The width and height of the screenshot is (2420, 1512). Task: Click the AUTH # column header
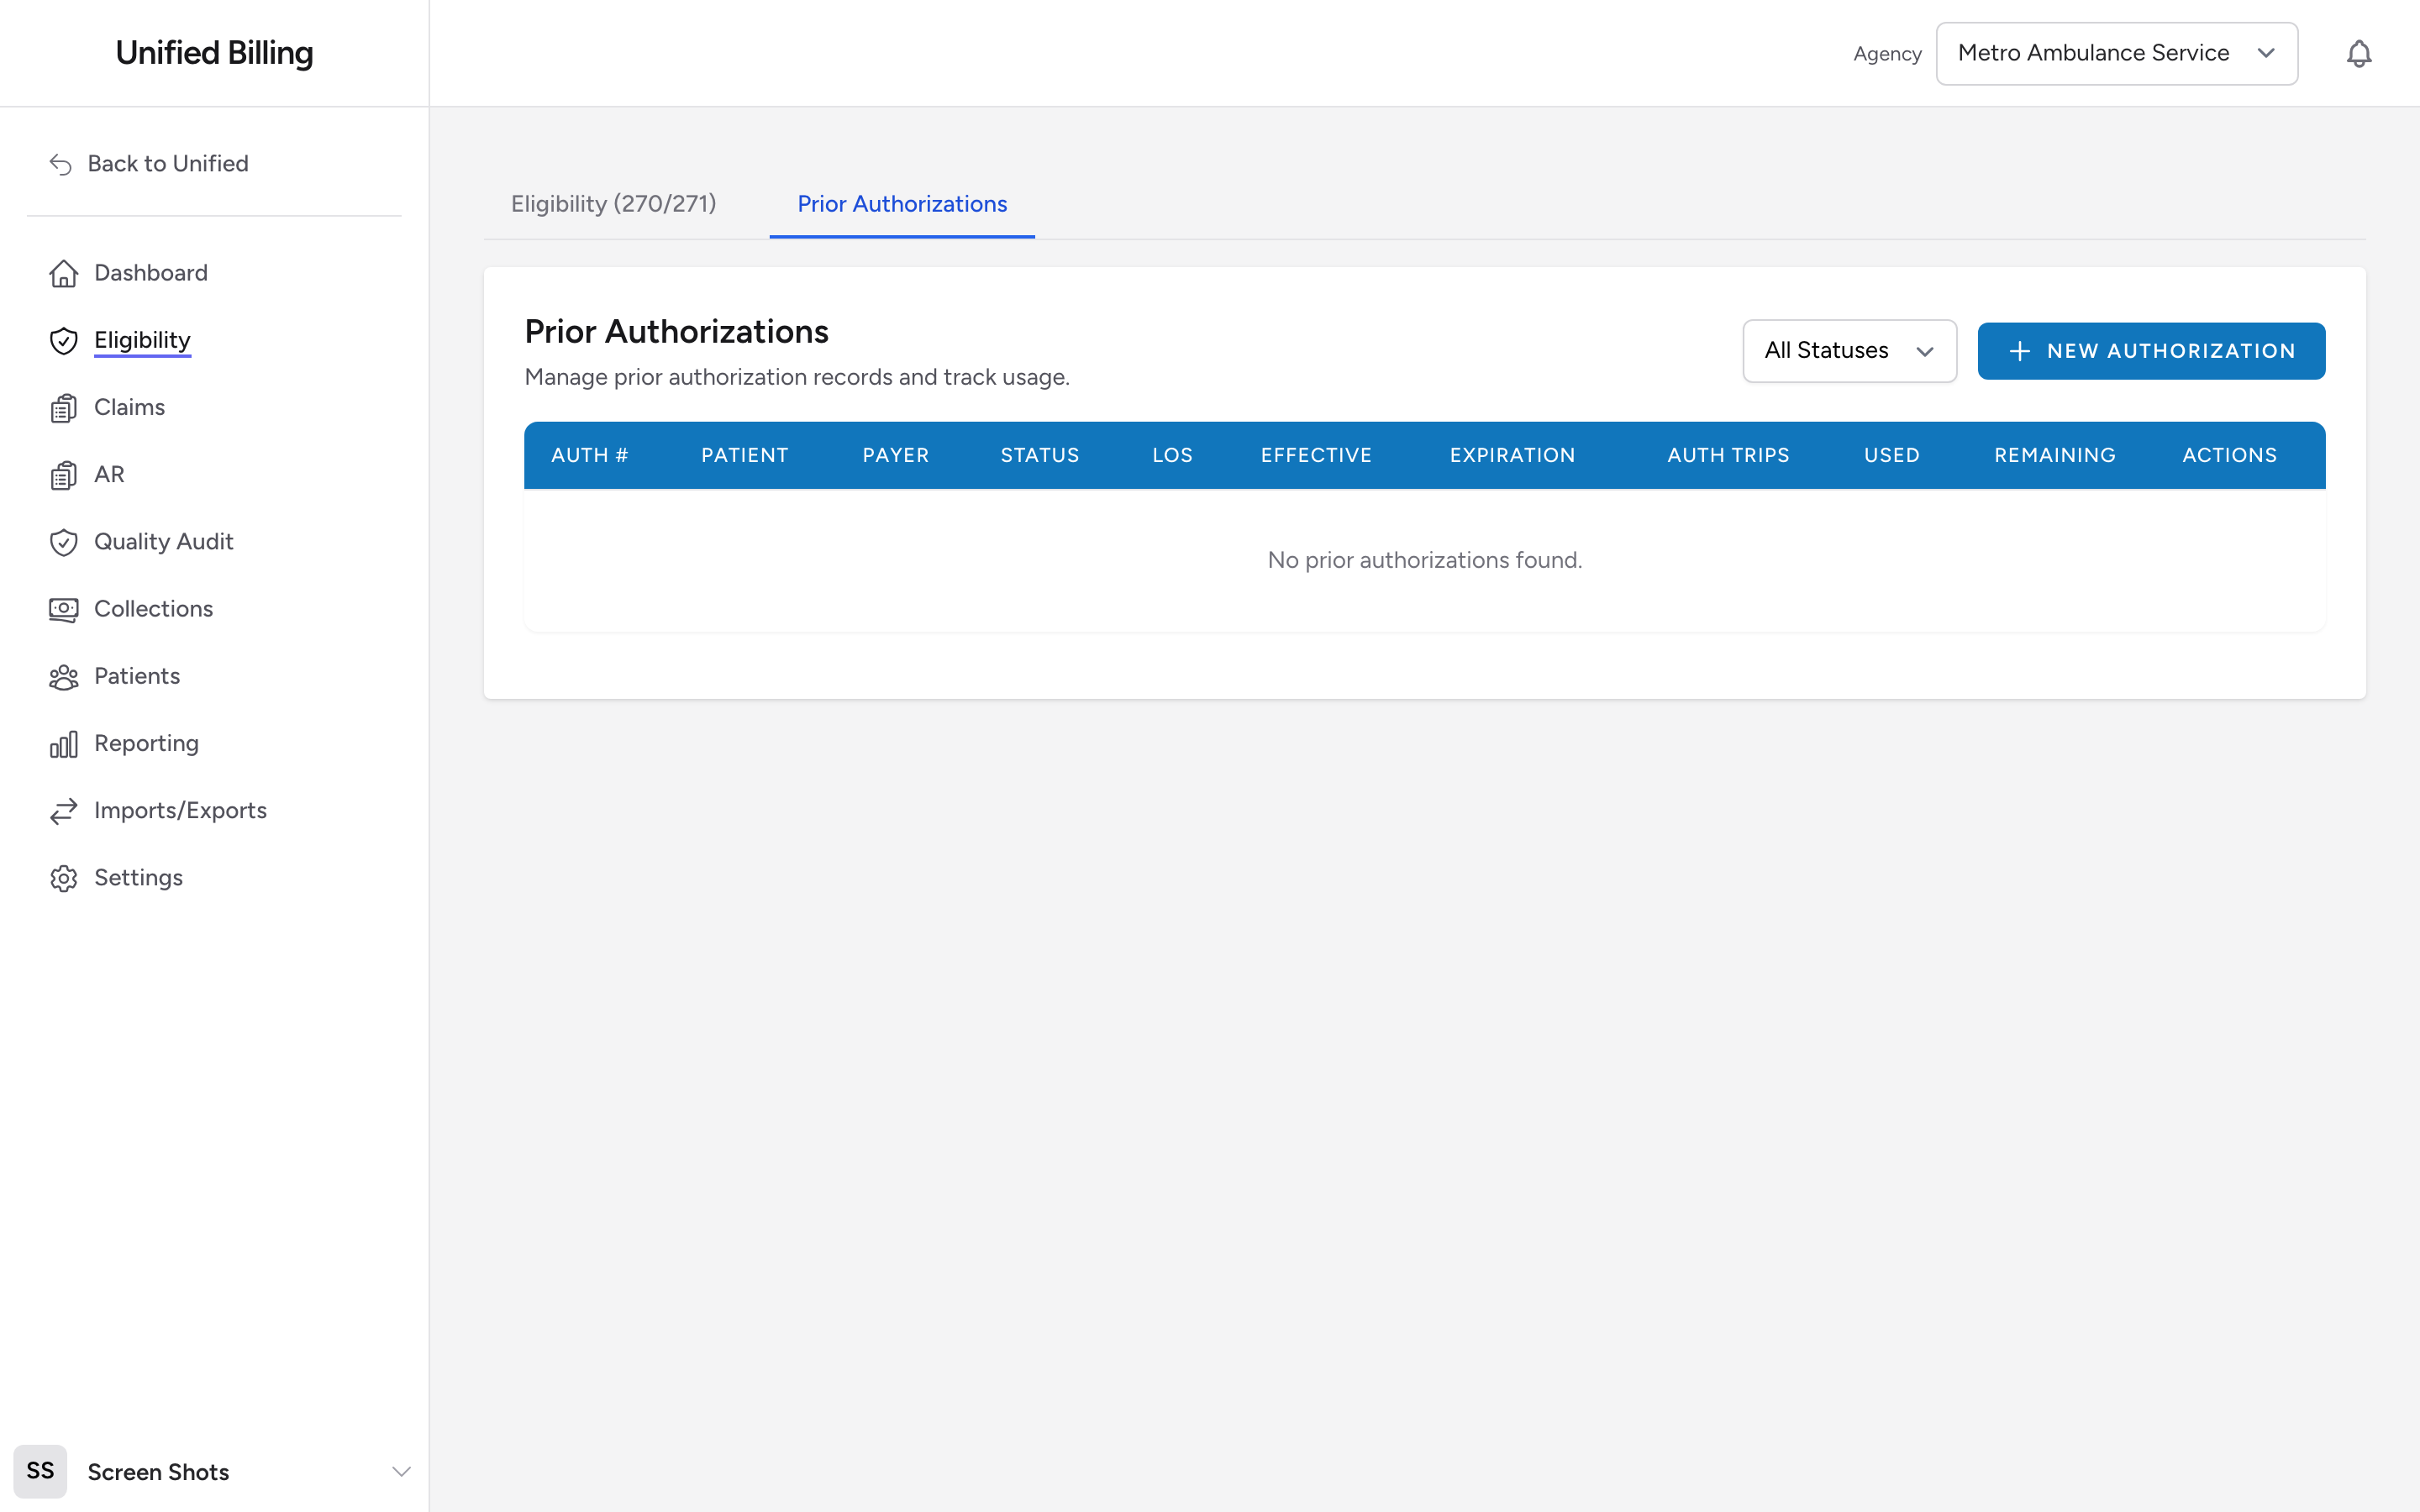[590, 455]
